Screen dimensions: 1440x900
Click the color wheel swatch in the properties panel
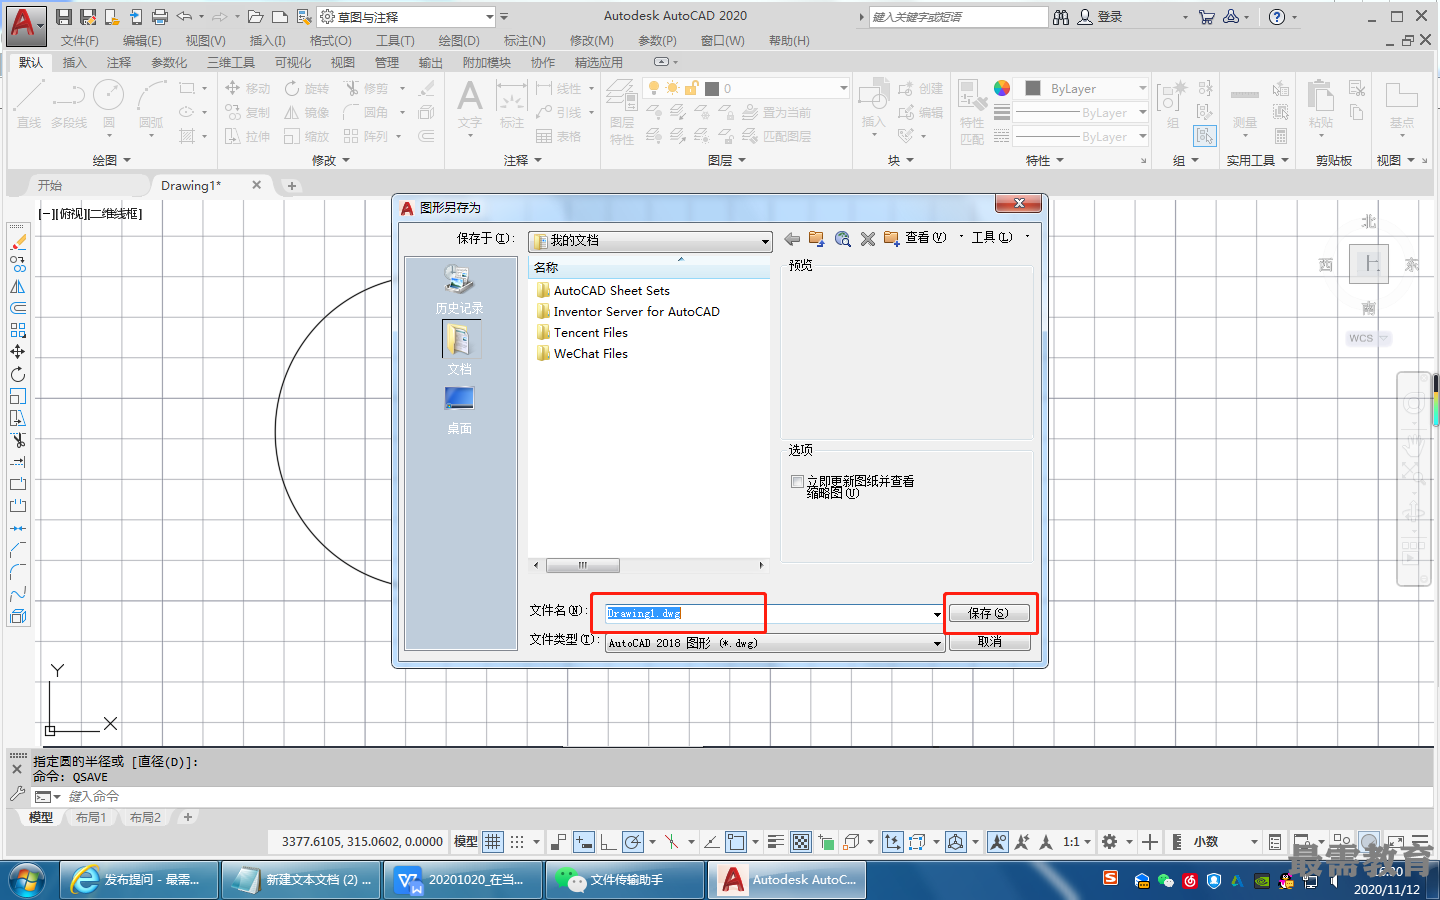1002,88
